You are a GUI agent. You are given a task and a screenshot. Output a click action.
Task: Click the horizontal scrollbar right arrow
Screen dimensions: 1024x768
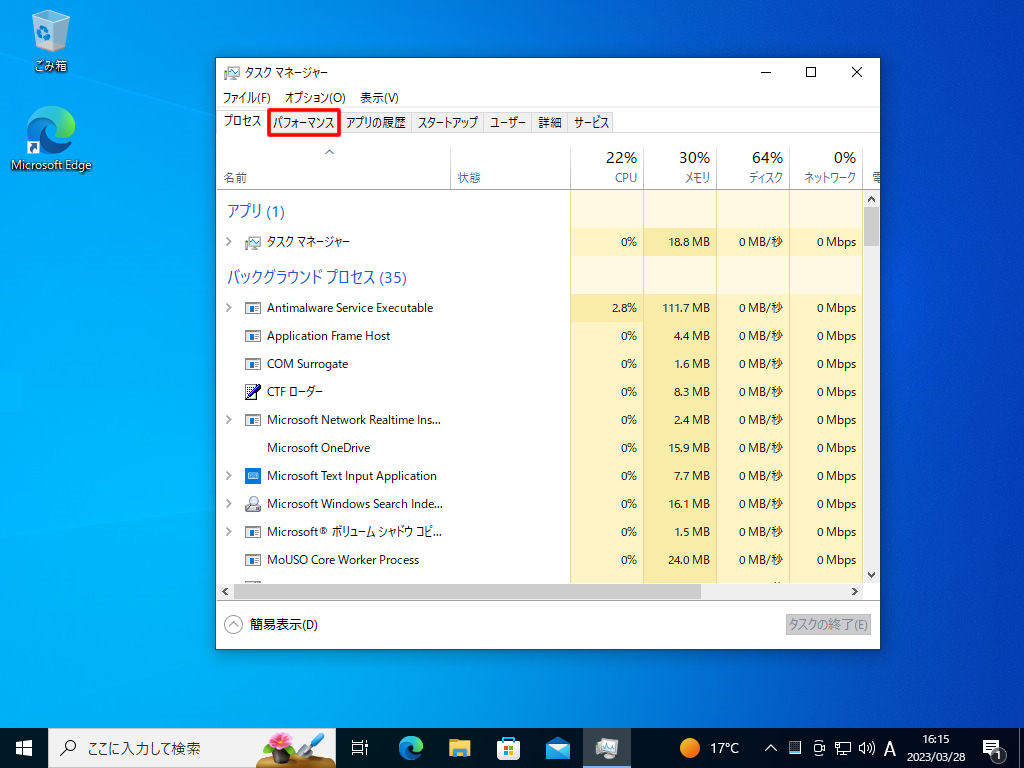click(854, 592)
